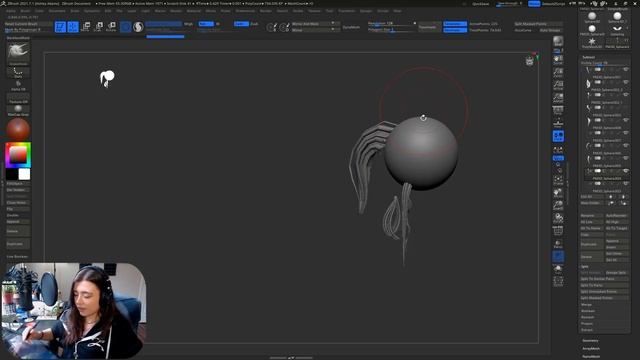Image resolution: width=640 pixels, height=360 pixels.
Task: Toggle Live Boolean on left shelf
Action: pyautogui.click(x=18, y=257)
